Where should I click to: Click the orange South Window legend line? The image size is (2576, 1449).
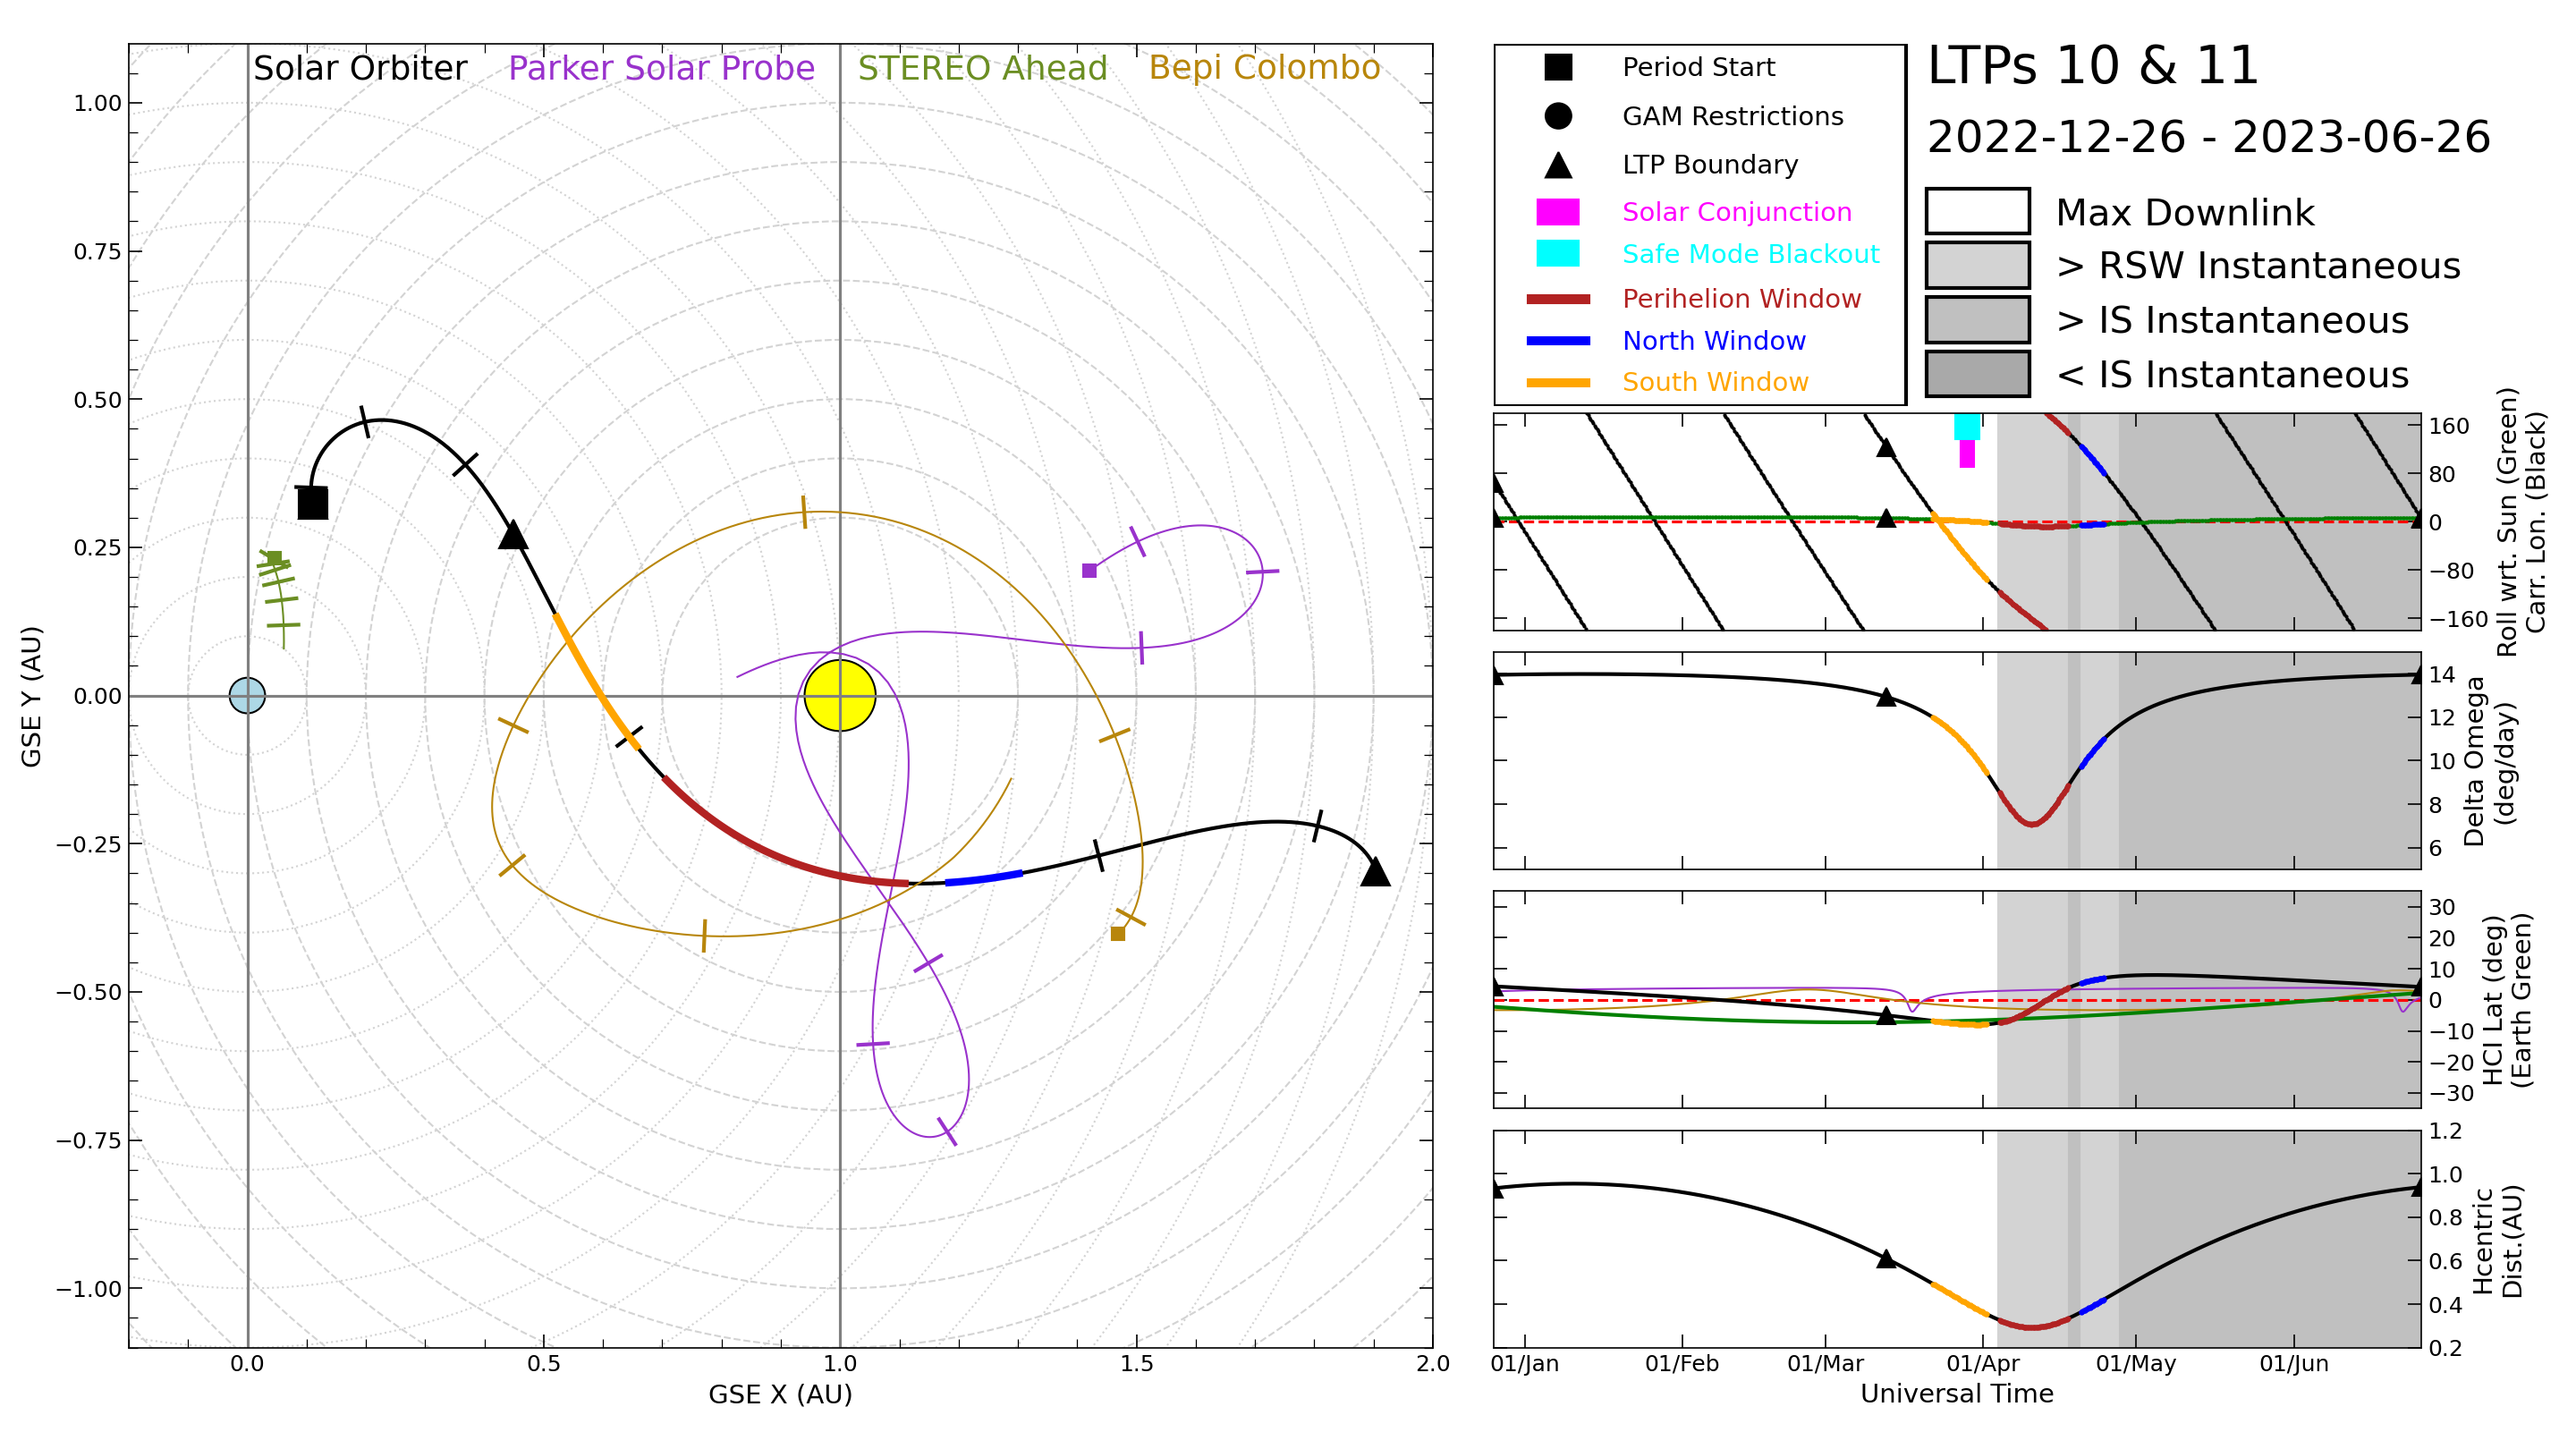1558,382
